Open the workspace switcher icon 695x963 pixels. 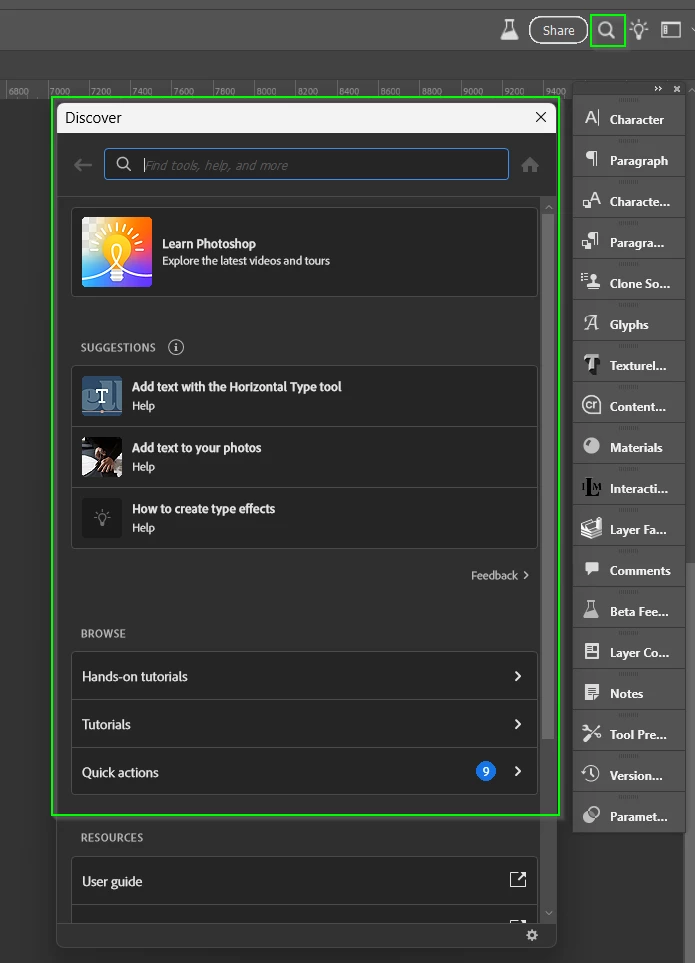coord(670,29)
